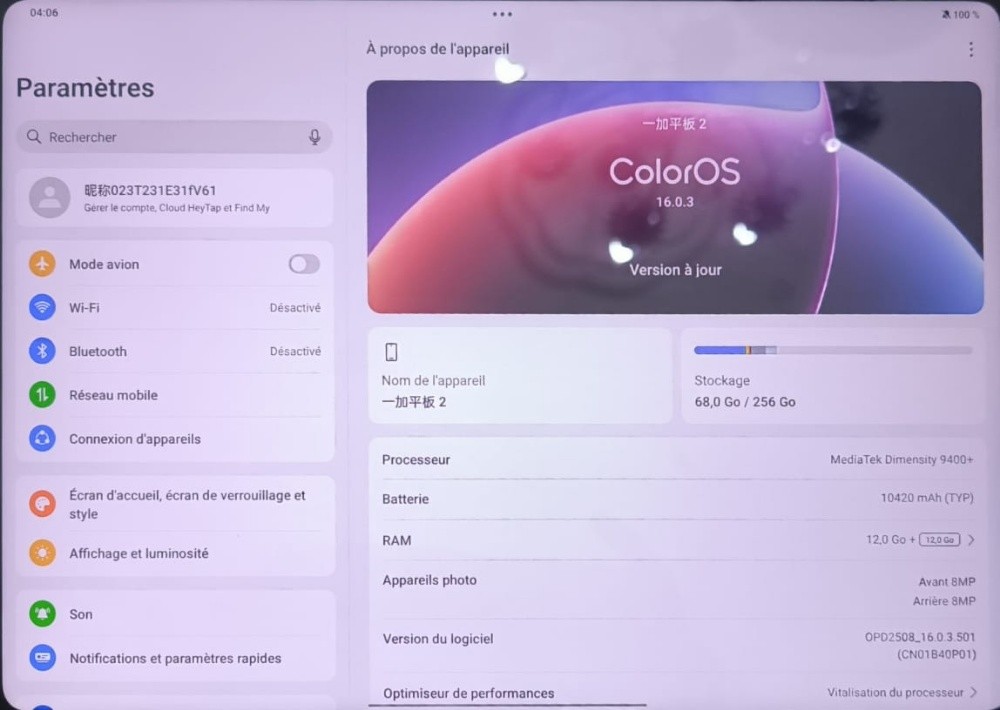Viewport: 1000px width, 710px height.
Task: Open Wi-Fi settings row
Action: coord(175,307)
